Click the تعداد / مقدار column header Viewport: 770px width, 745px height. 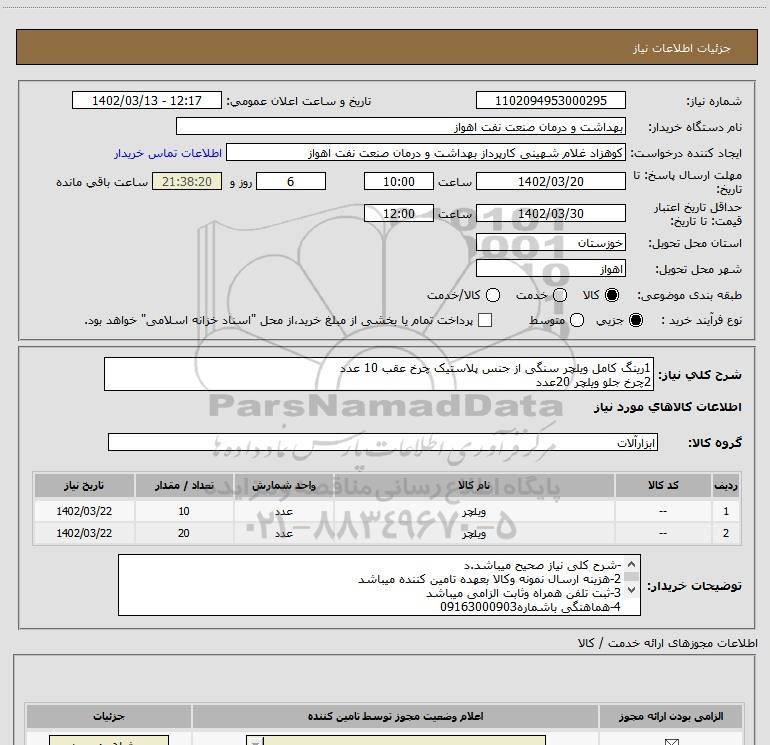[184, 486]
